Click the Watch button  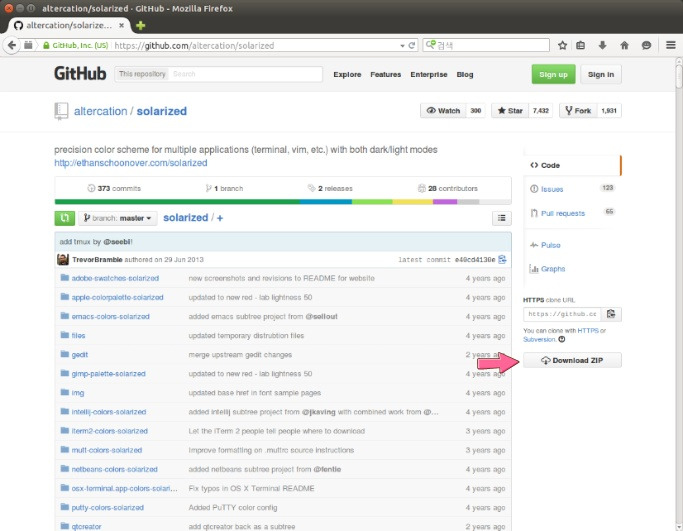(x=443, y=111)
